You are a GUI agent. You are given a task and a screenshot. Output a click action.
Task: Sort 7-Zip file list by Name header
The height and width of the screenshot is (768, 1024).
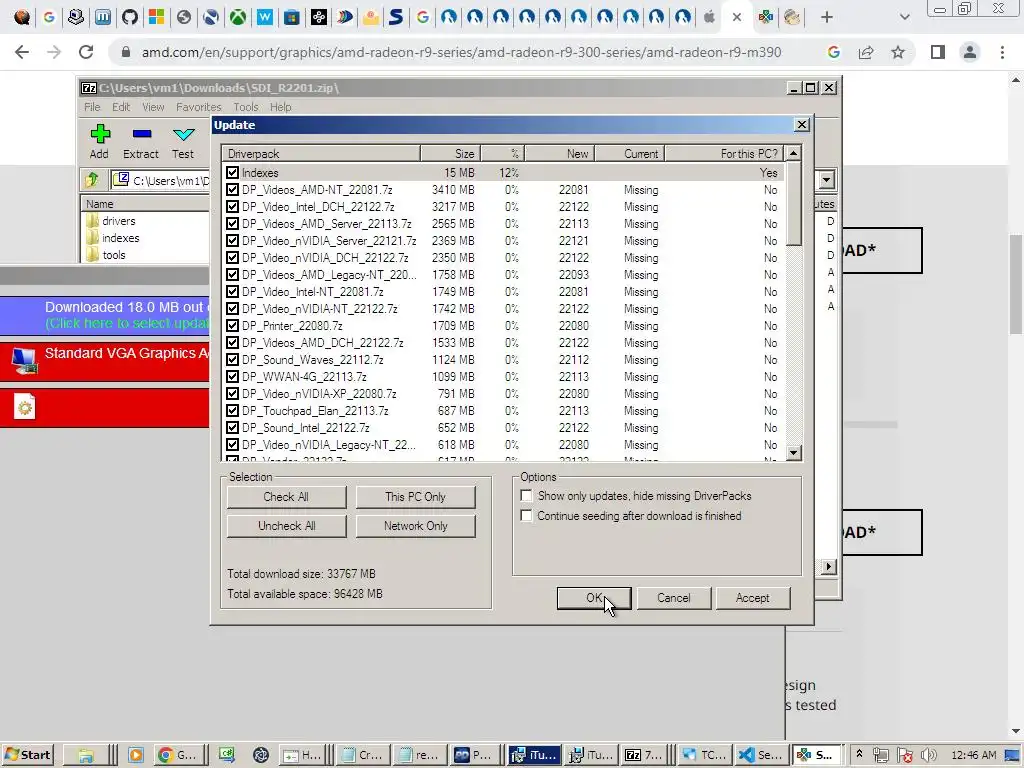pyautogui.click(x=145, y=204)
